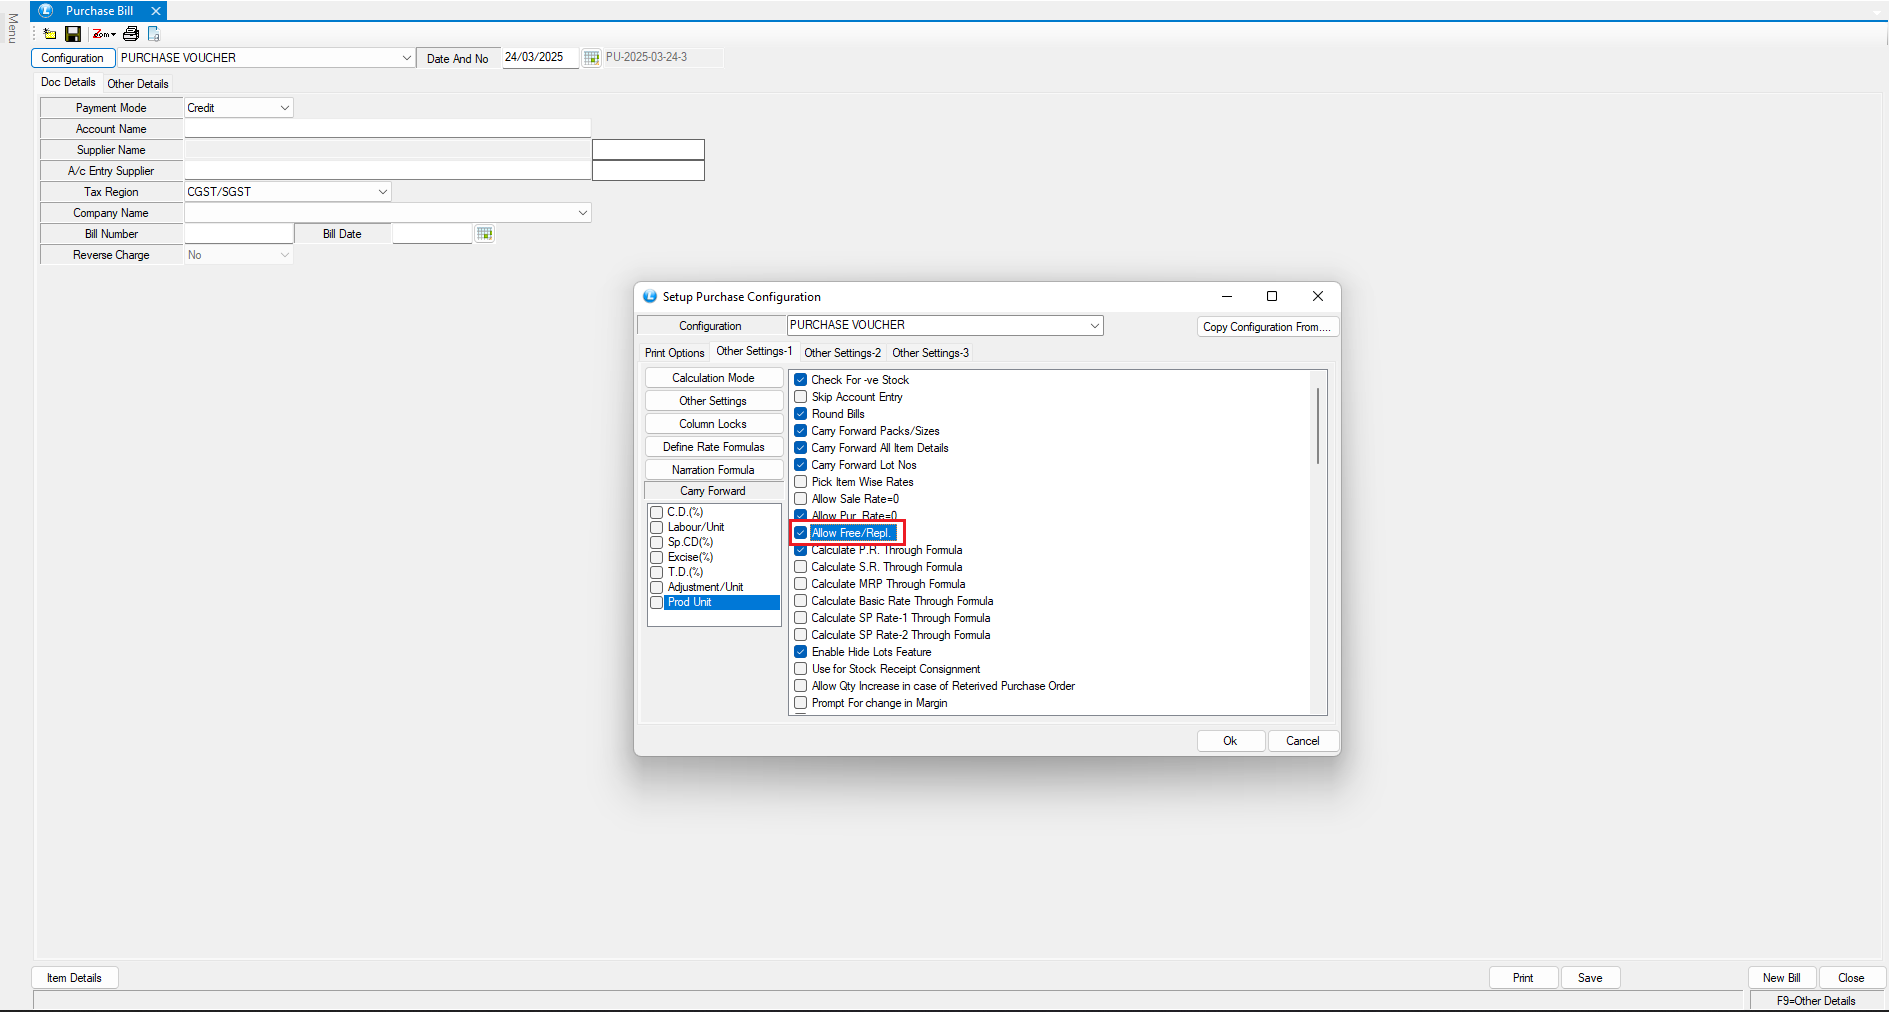Image resolution: width=1889 pixels, height=1012 pixels.
Task: Open calendar picker next to voucher date
Action: (x=591, y=58)
